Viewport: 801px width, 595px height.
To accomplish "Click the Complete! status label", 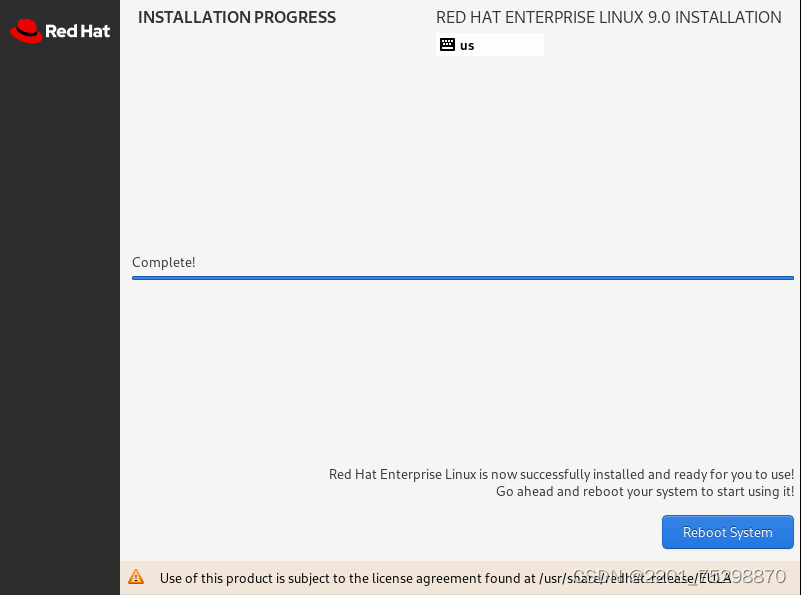I will (163, 262).
